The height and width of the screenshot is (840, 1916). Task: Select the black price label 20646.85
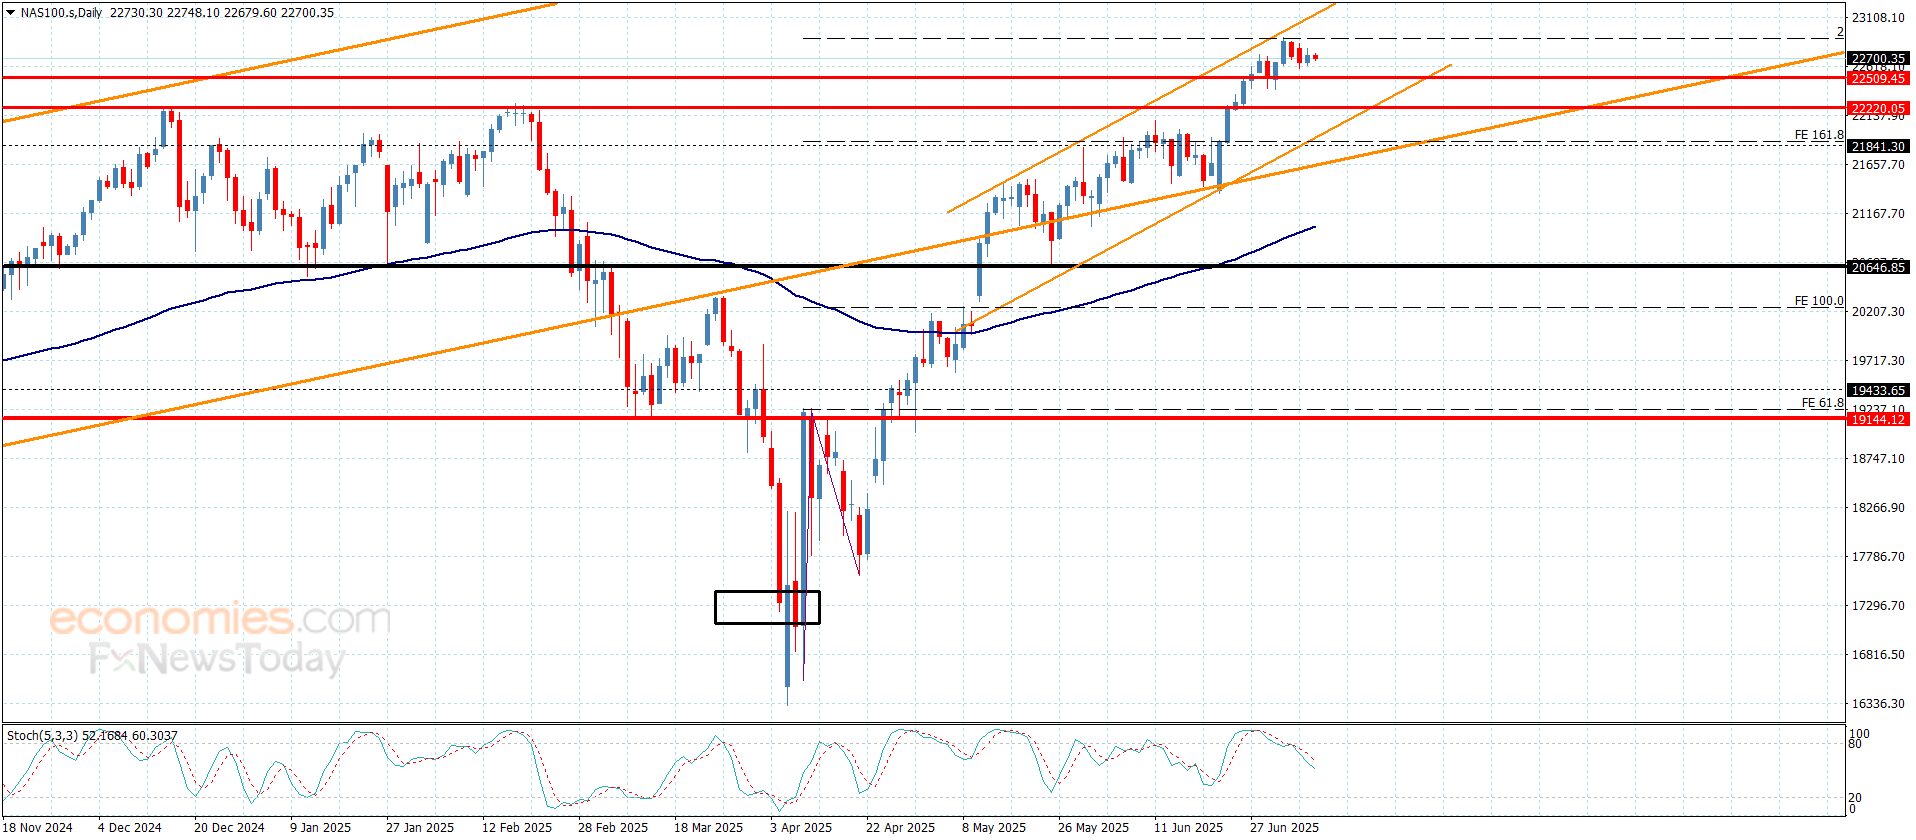pos(1878,267)
